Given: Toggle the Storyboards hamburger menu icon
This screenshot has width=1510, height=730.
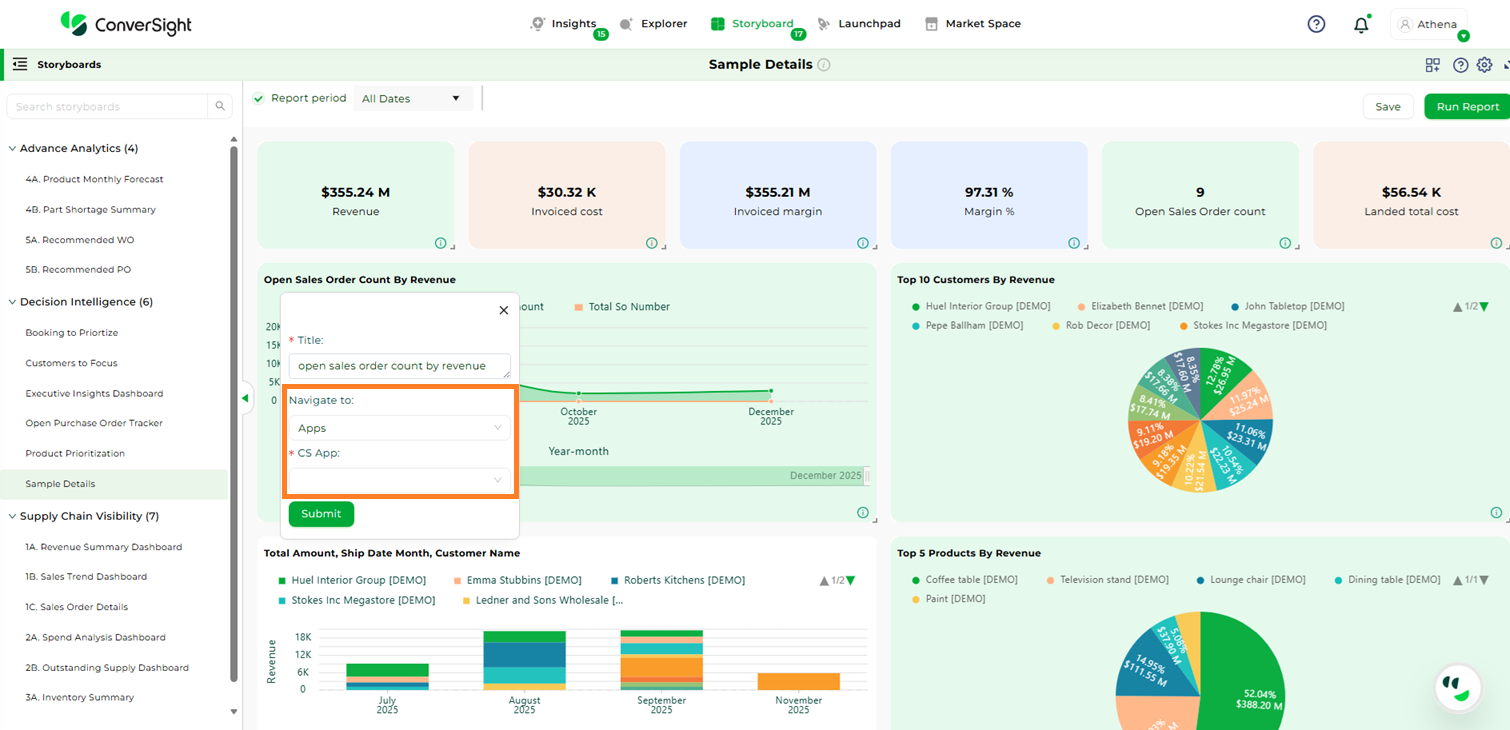Looking at the screenshot, I should [x=20, y=65].
